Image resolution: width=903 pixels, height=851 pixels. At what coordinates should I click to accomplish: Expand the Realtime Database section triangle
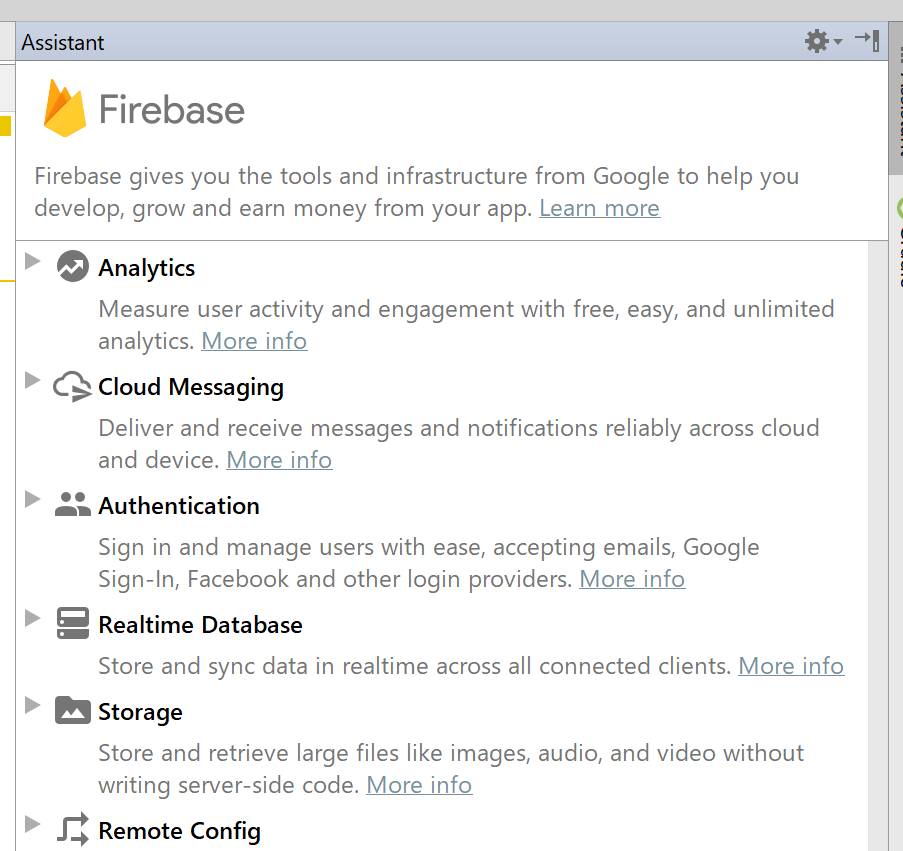[x=33, y=618]
